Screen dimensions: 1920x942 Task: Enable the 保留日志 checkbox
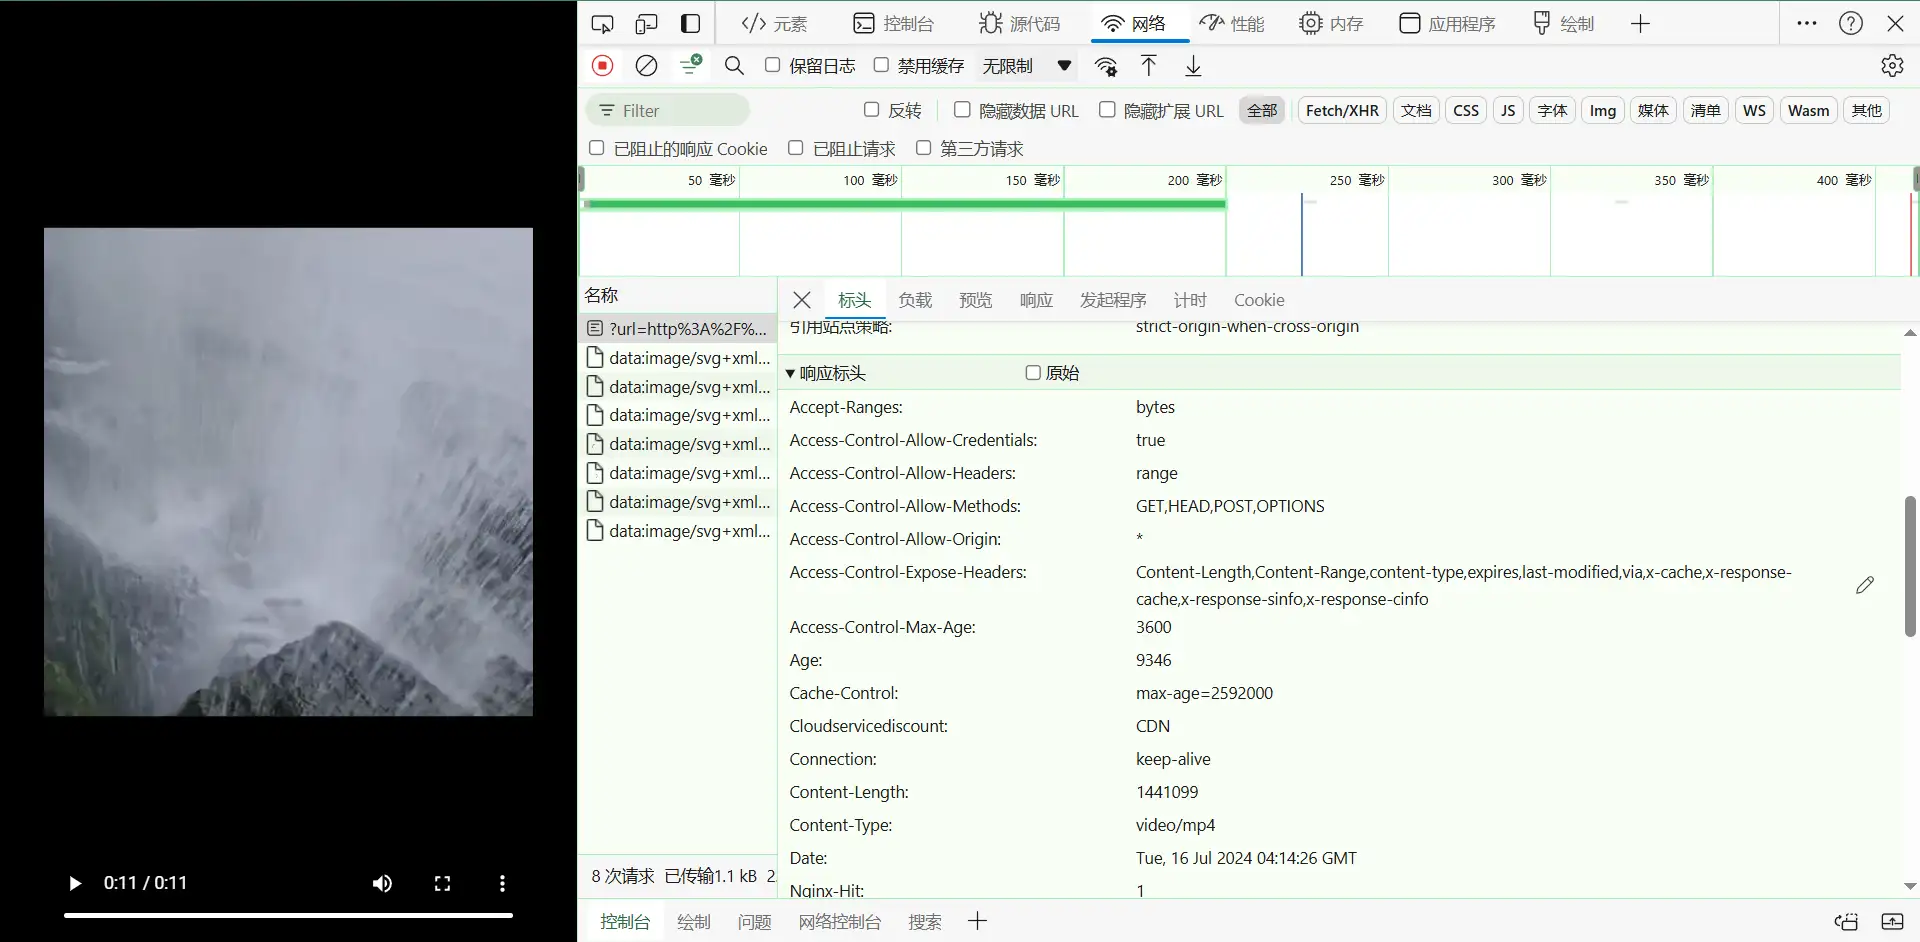[x=773, y=65]
